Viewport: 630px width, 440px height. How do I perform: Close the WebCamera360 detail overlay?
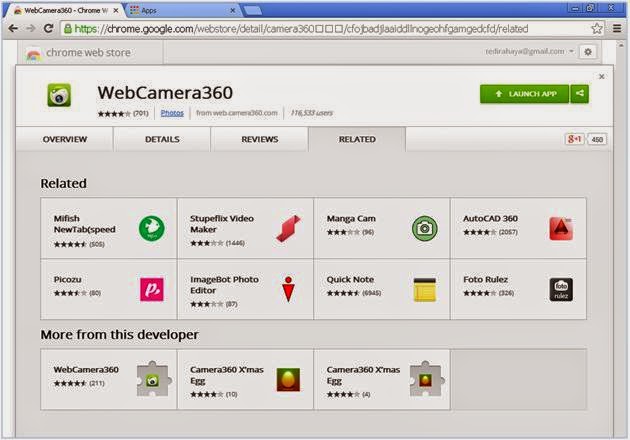601,76
